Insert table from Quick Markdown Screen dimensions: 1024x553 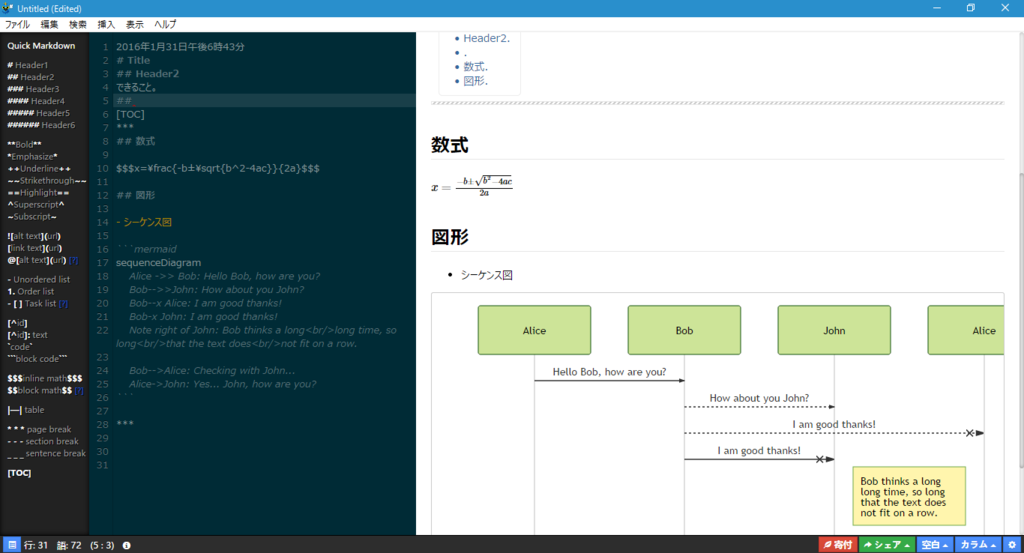pyautogui.click(x=25, y=410)
